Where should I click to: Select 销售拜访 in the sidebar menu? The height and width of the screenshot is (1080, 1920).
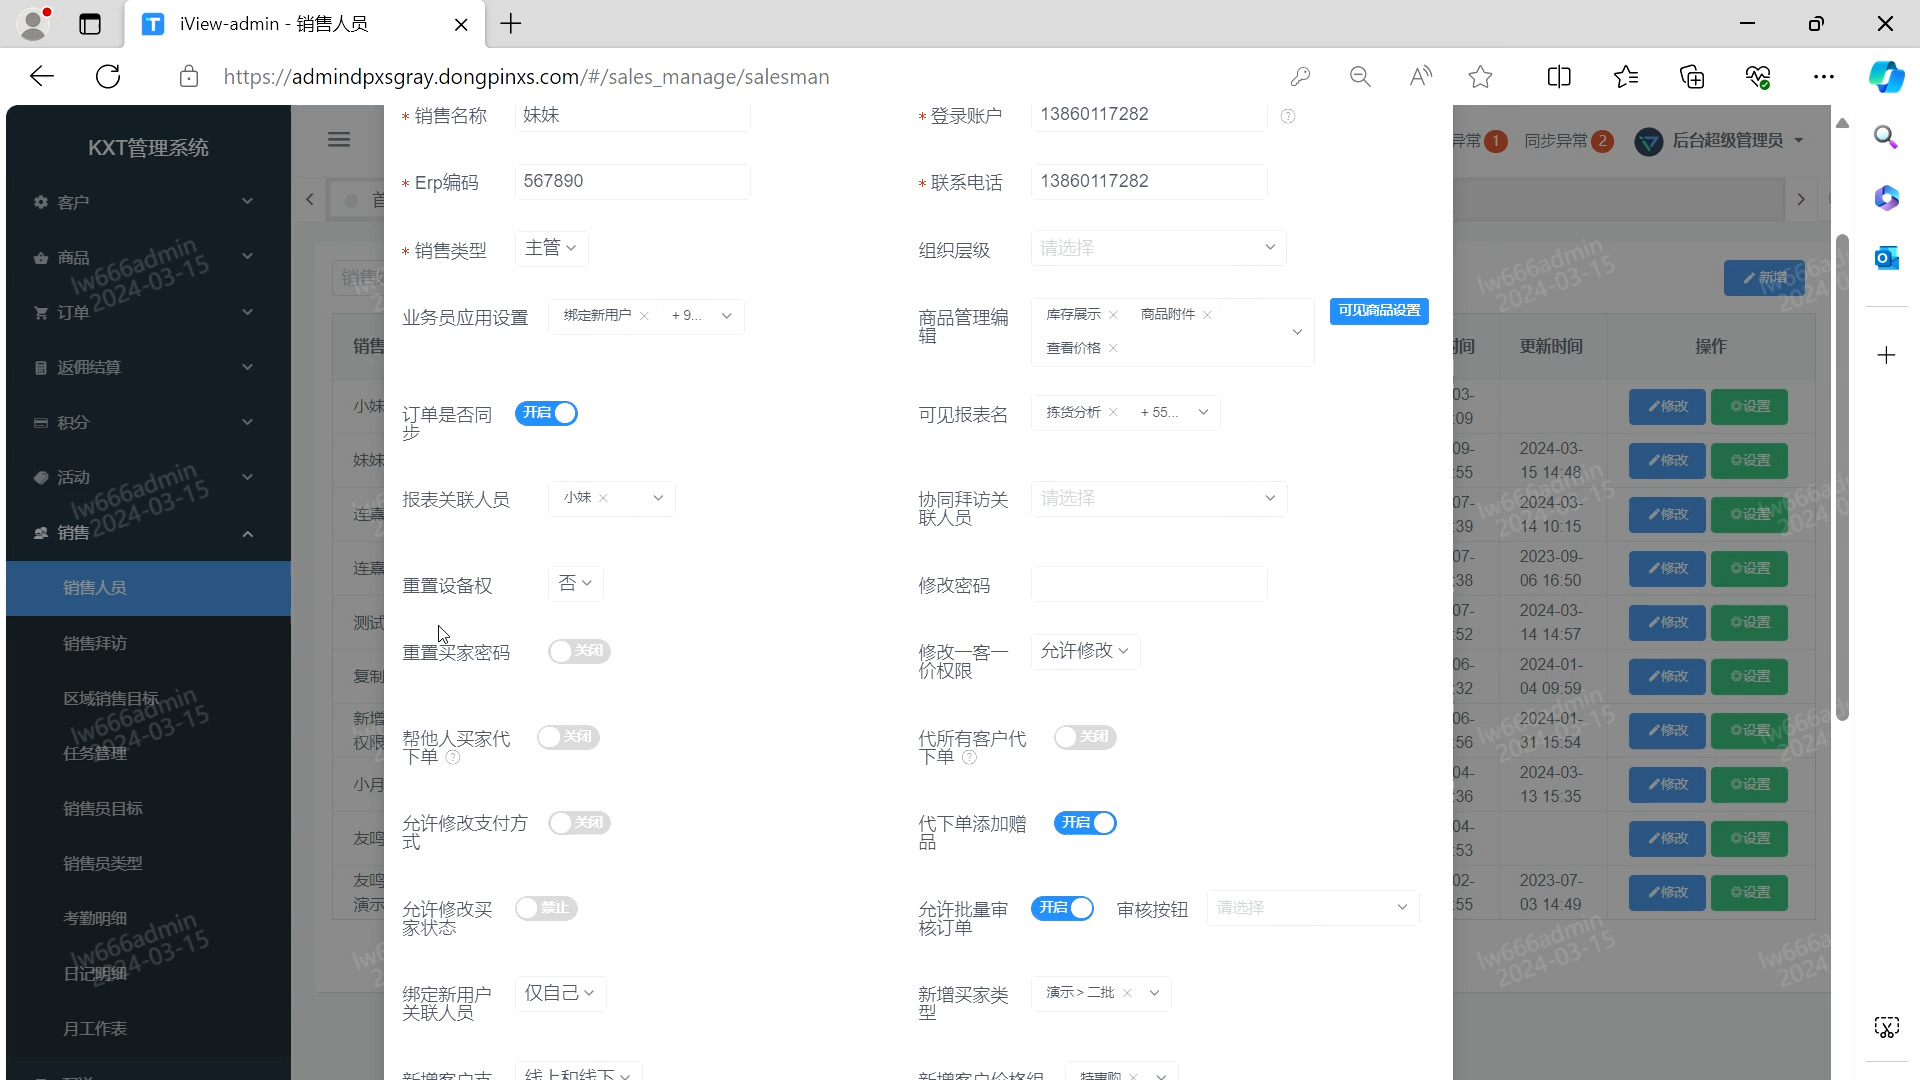tap(95, 643)
